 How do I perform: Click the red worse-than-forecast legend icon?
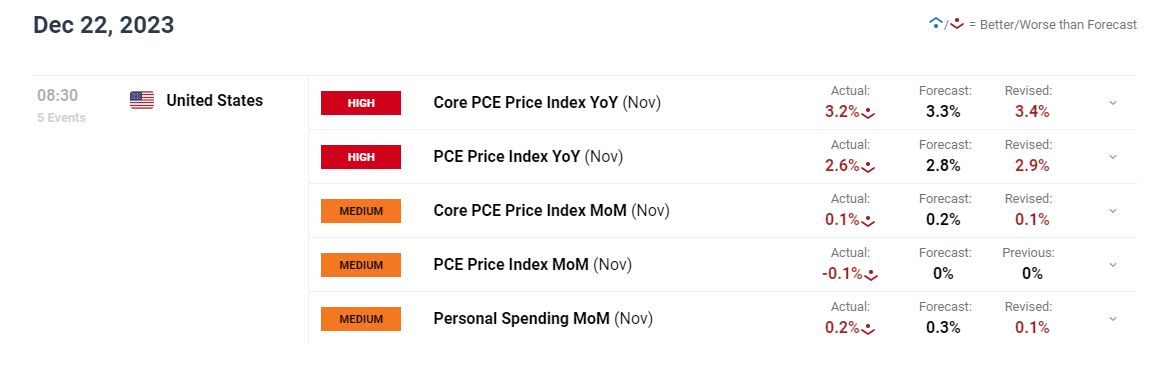tap(957, 24)
